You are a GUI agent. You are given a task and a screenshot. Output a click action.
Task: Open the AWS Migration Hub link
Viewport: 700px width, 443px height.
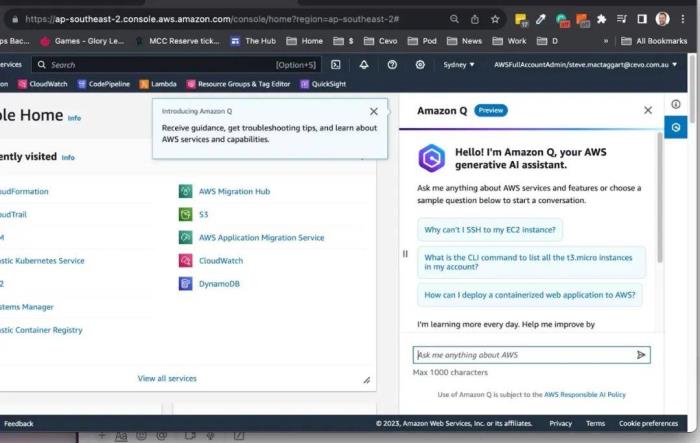pyautogui.click(x=234, y=191)
